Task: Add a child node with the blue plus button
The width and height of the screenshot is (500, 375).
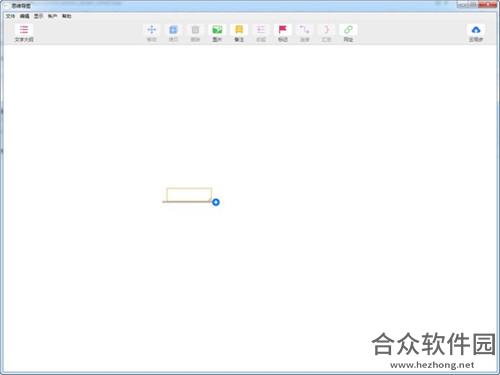Action: tap(216, 202)
